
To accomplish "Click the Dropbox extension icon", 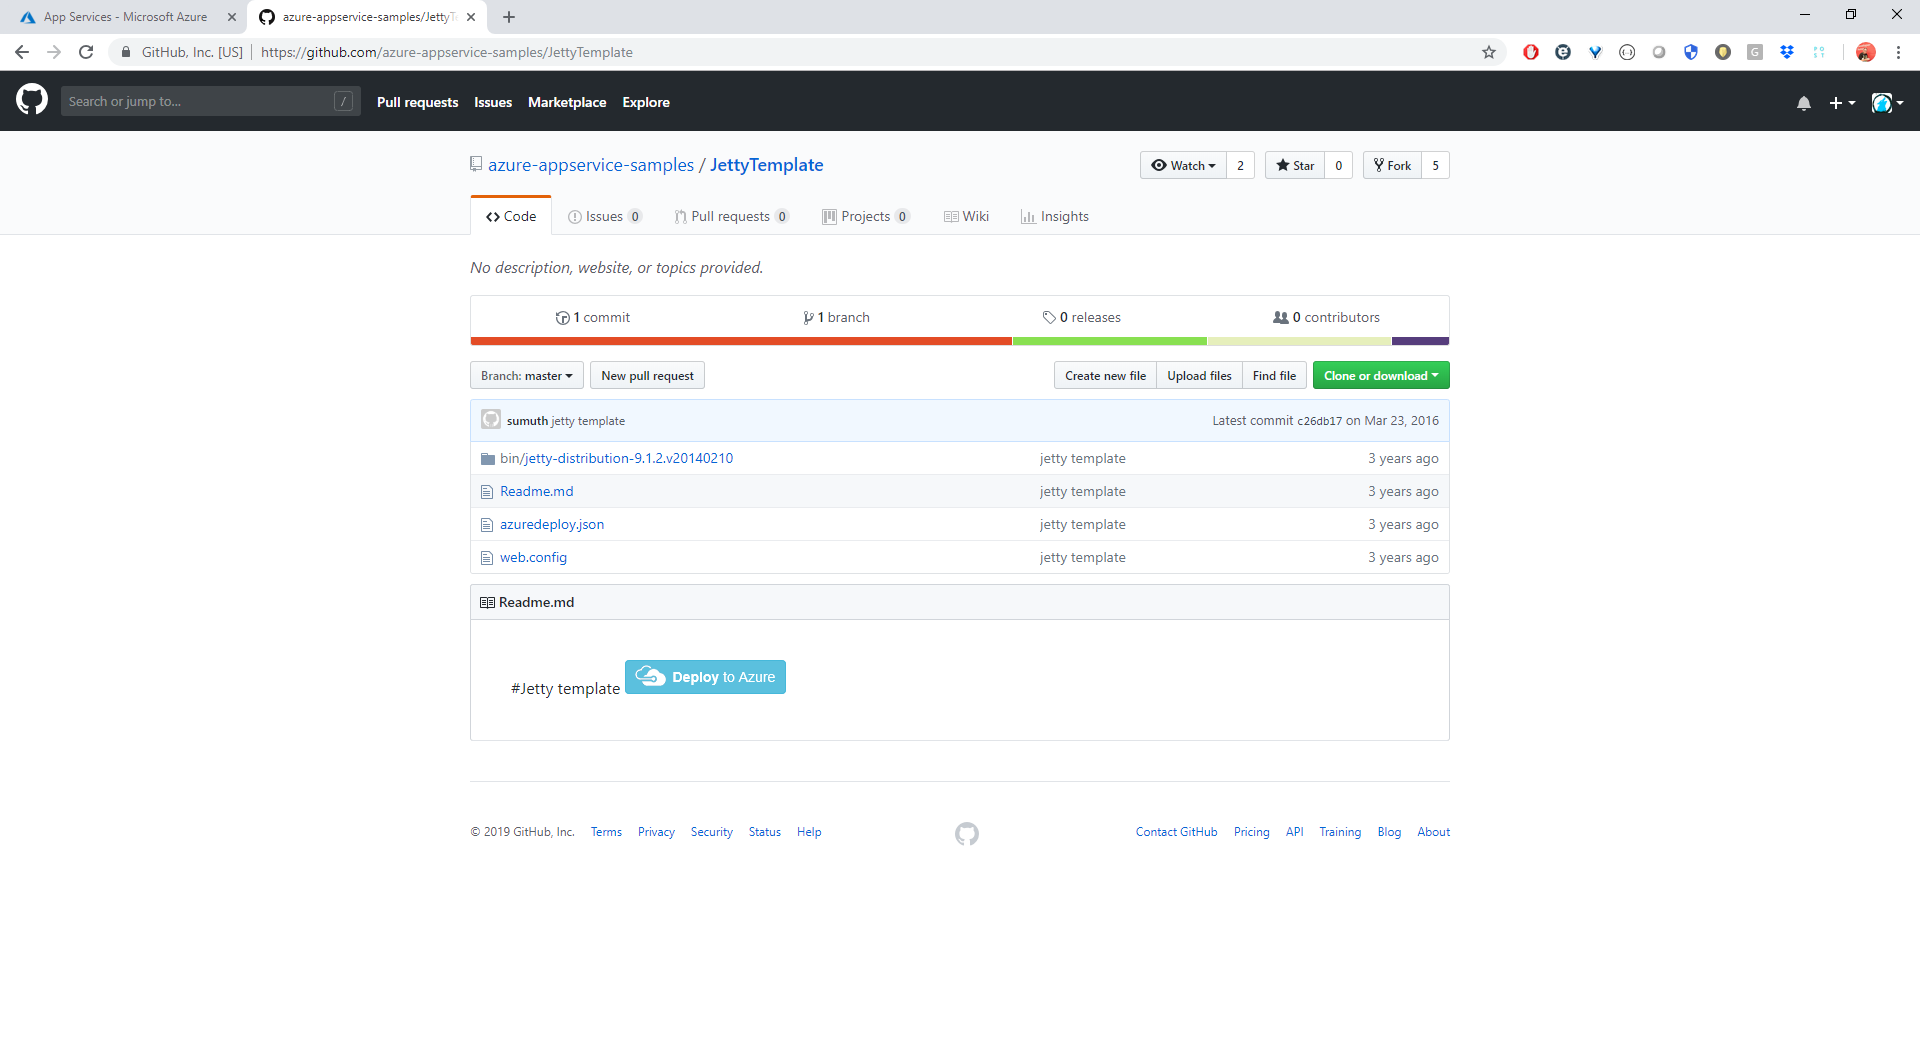I will tap(1787, 52).
